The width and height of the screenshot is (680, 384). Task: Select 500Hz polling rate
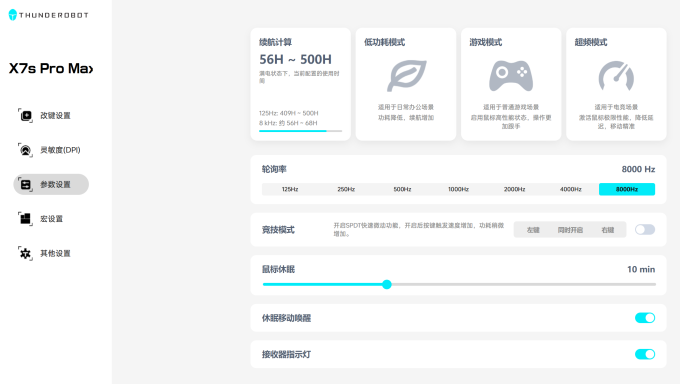point(402,189)
